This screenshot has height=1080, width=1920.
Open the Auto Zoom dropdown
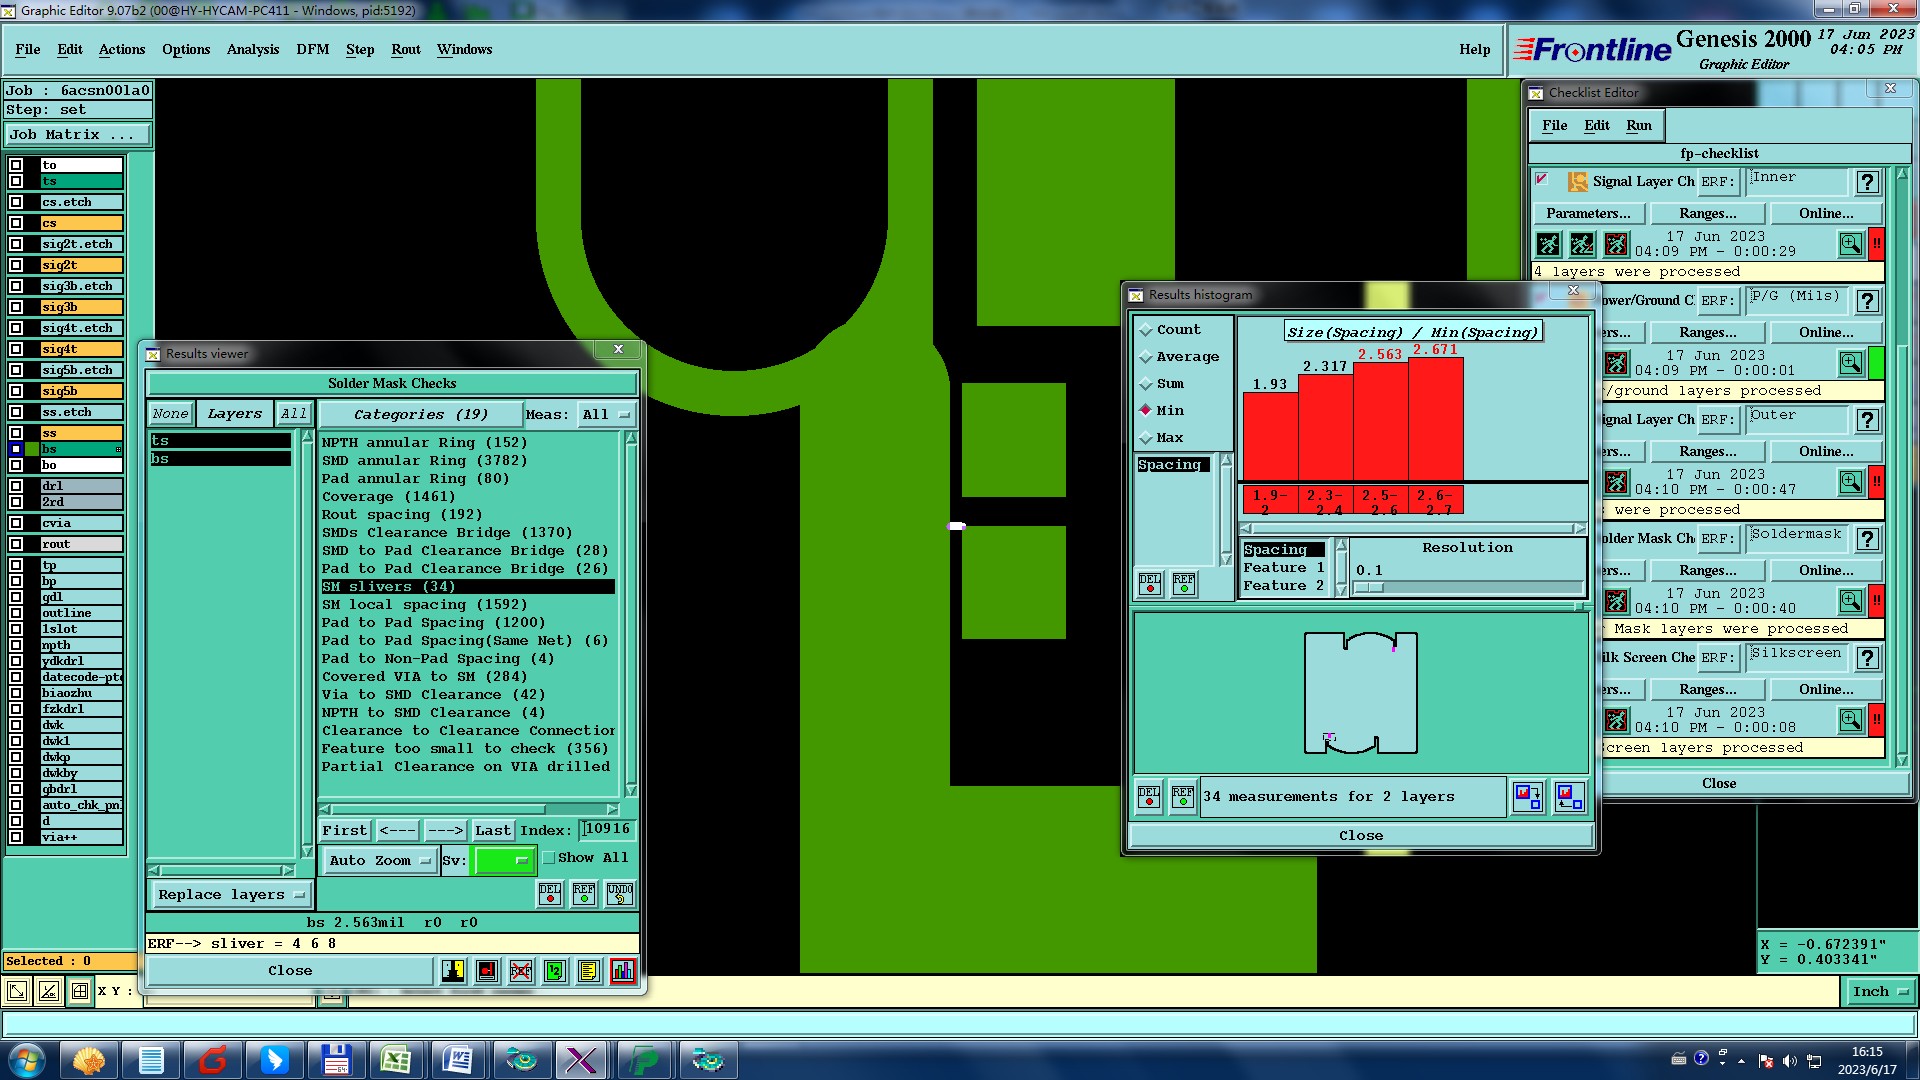point(380,860)
